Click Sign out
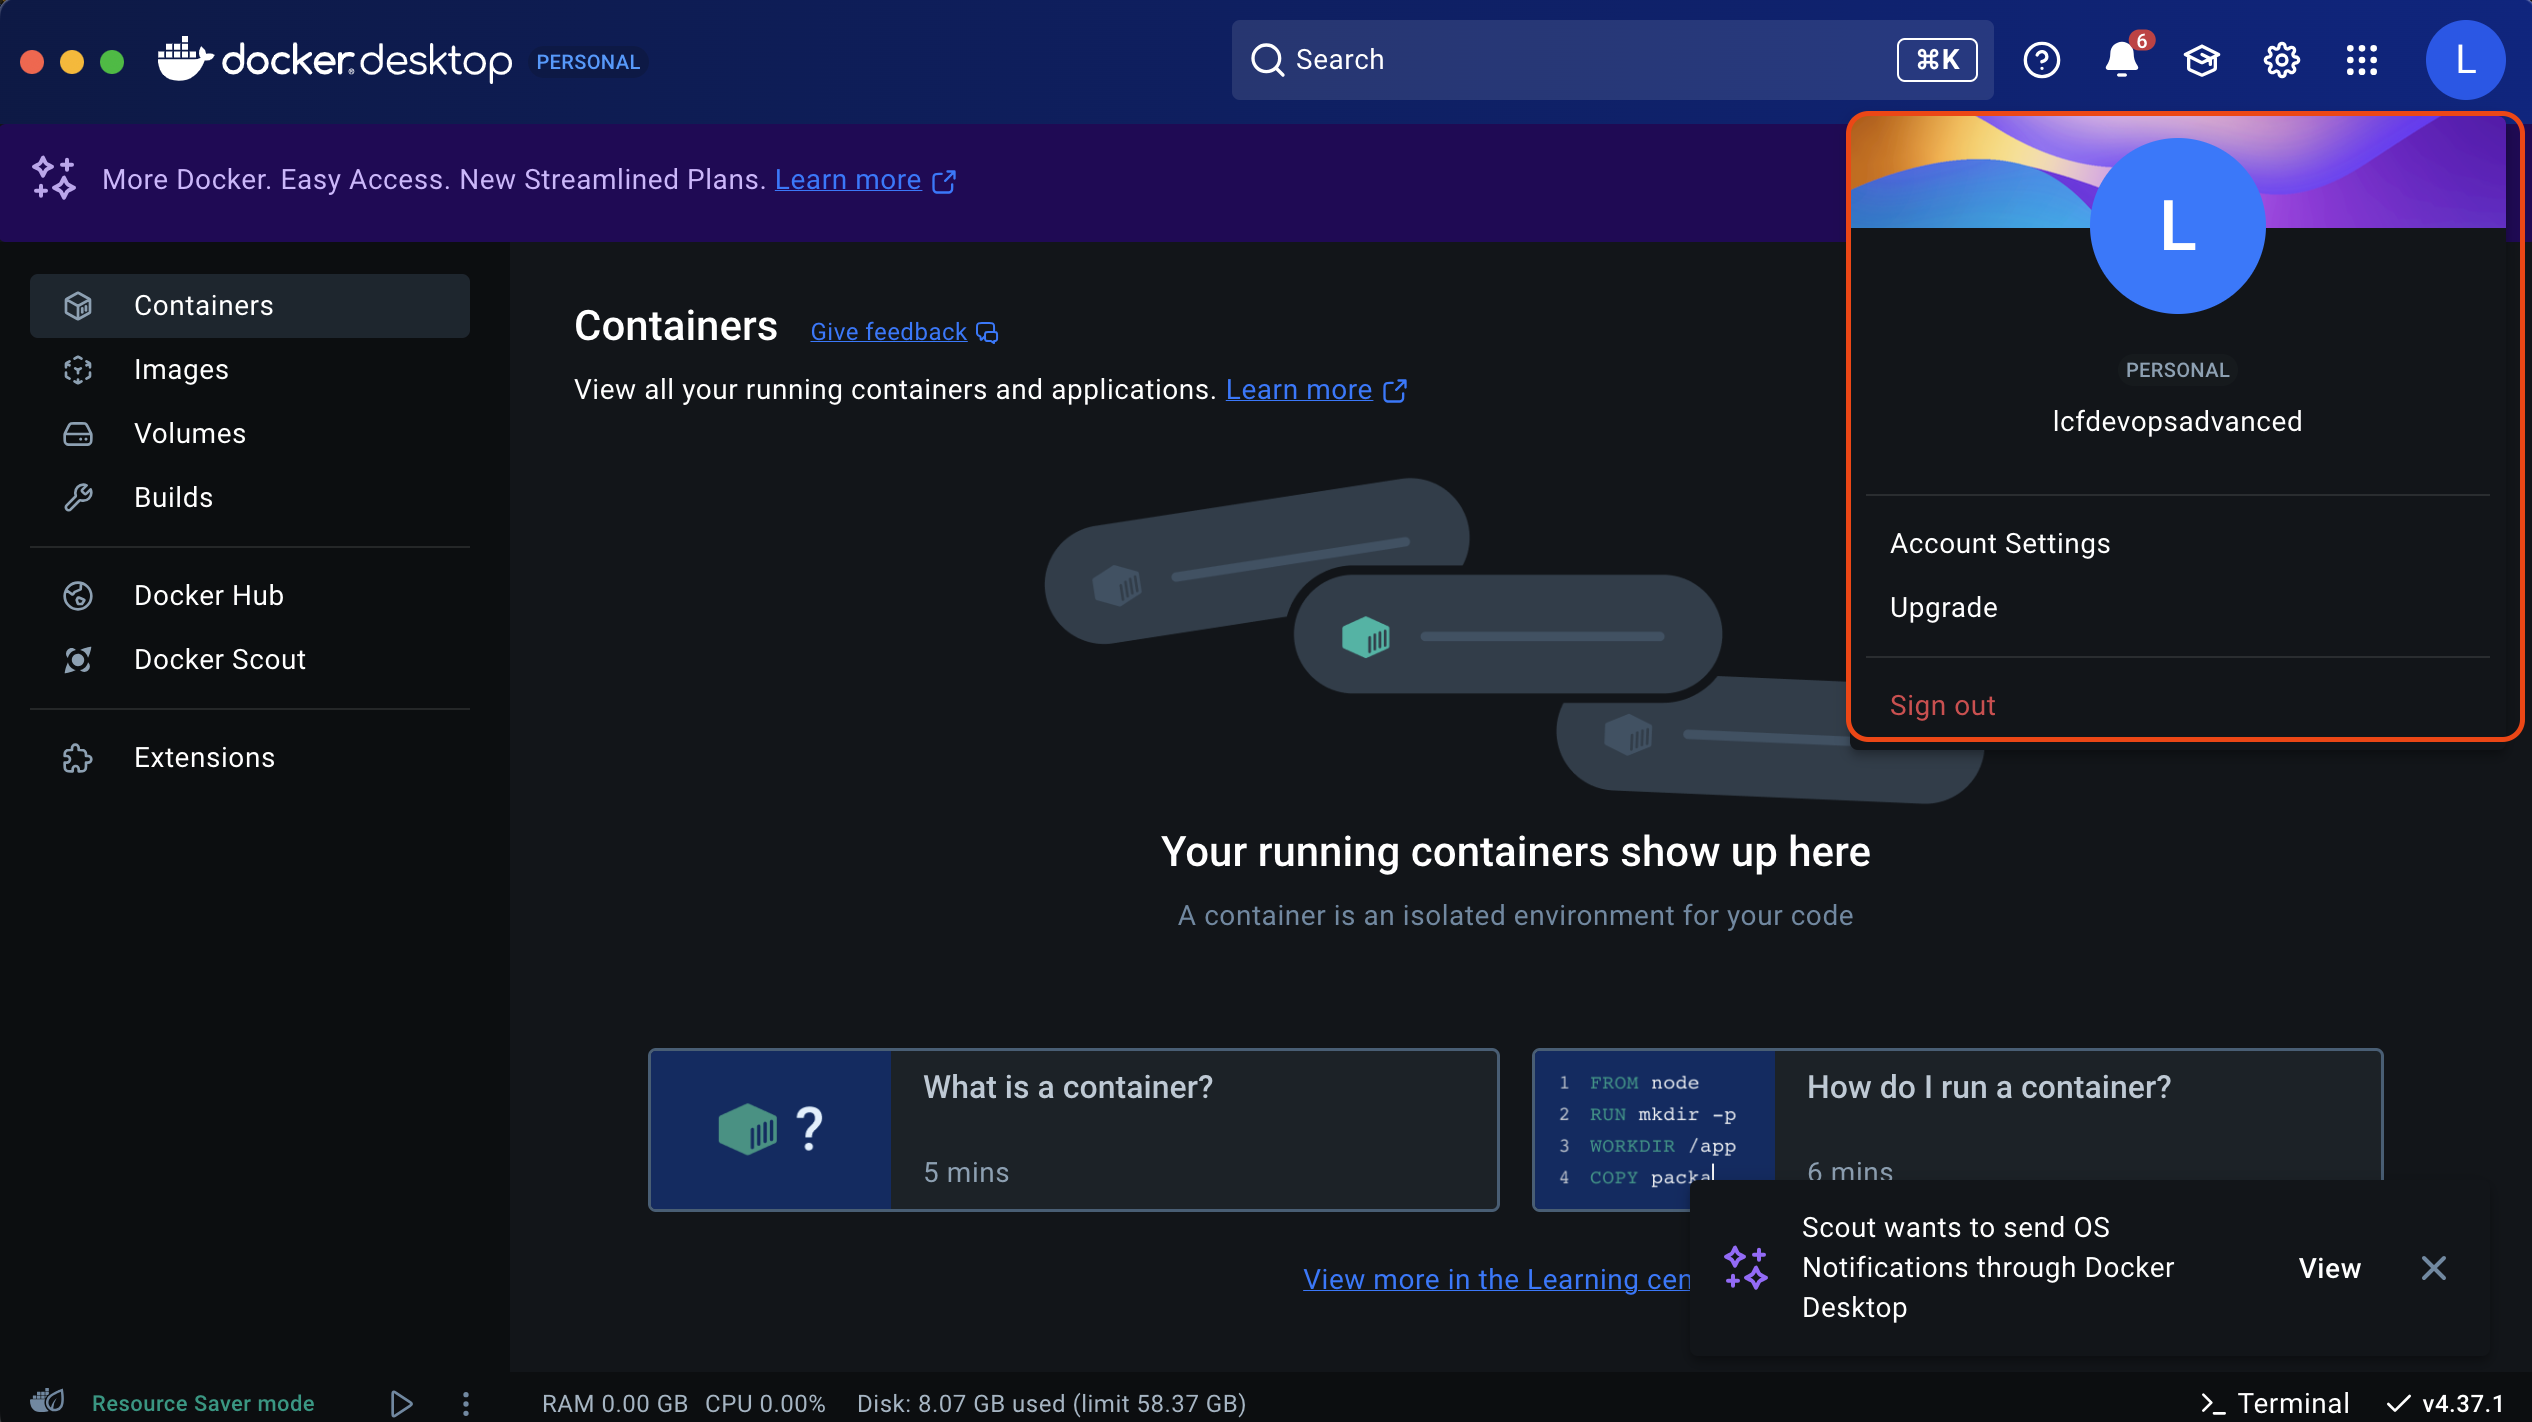 [x=1942, y=705]
